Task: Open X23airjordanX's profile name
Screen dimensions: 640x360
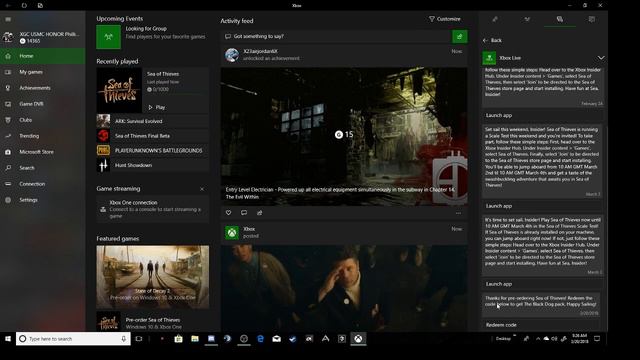Action: pyautogui.click(x=260, y=51)
